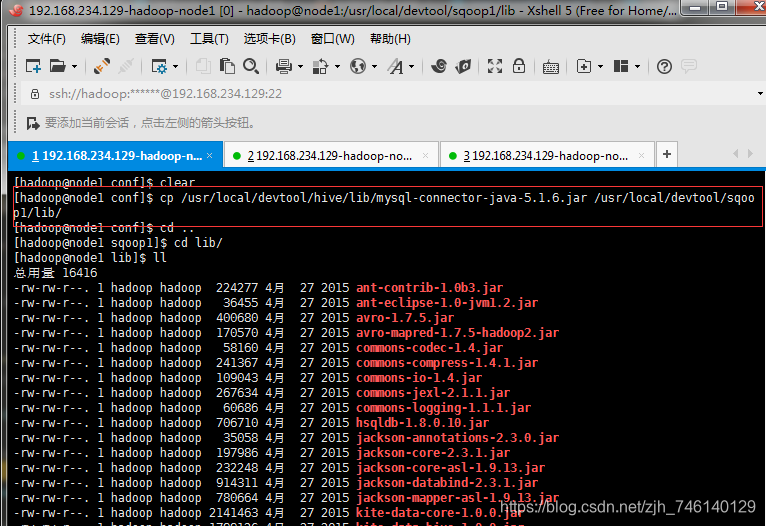Click the greyed-out Copy icon
766x526 pixels.
pos(203,66)
